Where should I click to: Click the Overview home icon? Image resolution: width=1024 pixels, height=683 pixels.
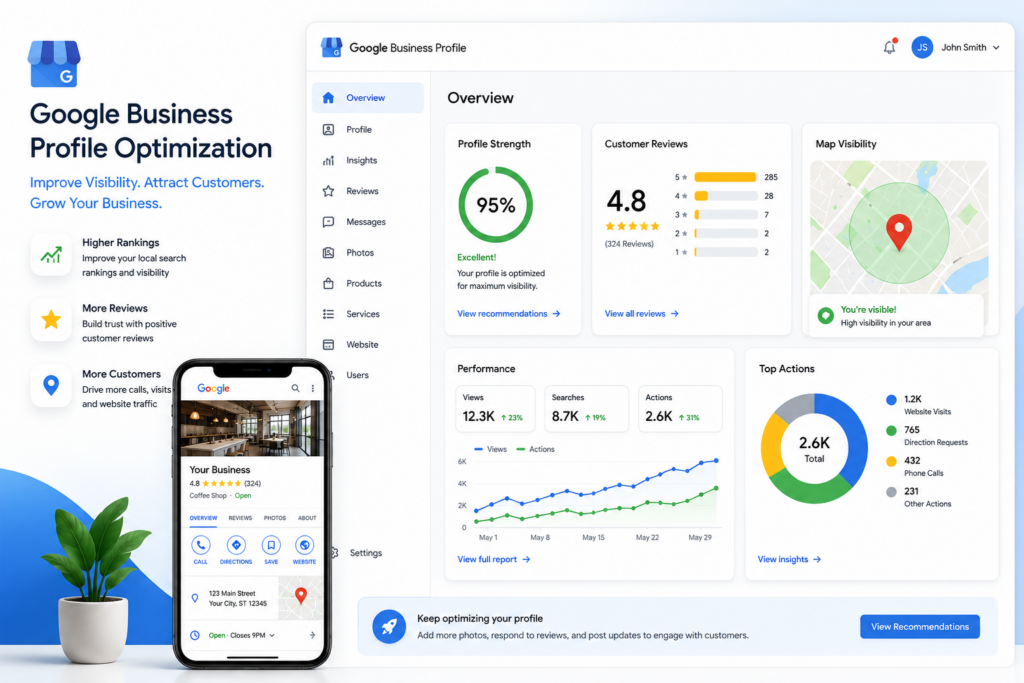(328, 98)
